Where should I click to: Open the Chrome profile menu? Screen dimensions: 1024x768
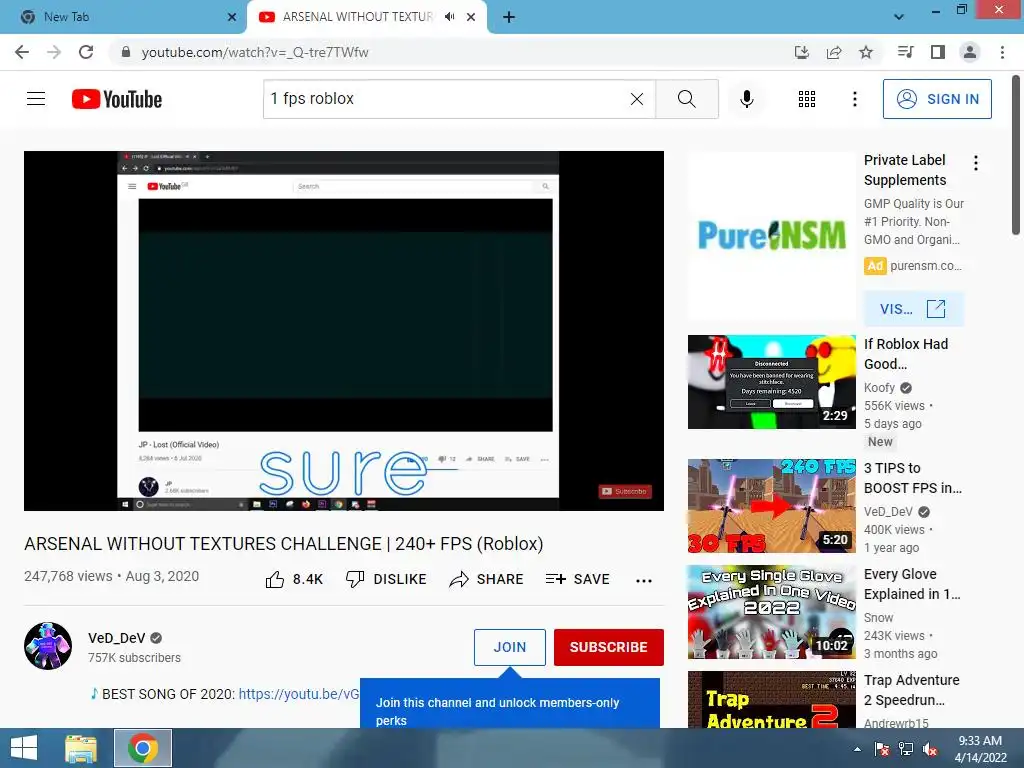tap(970, 52)
